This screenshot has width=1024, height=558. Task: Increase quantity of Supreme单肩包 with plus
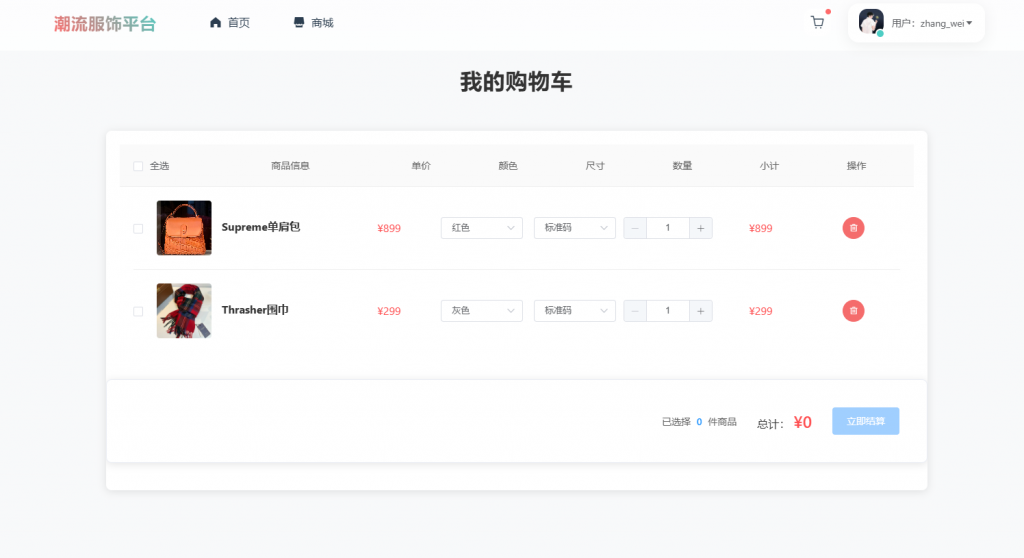click(701, 228)
